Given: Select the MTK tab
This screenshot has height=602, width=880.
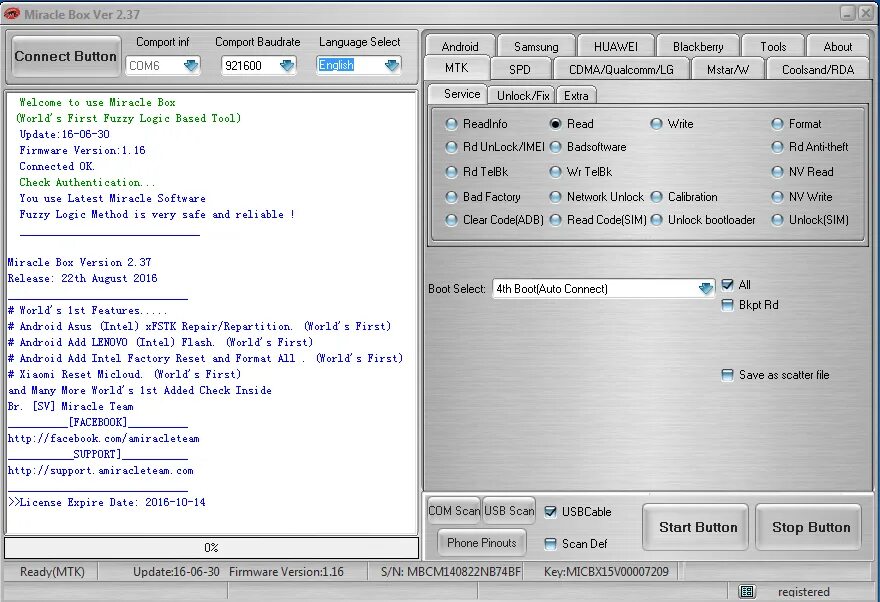Looking at the screenshot, I should click(x=456, y=68).
